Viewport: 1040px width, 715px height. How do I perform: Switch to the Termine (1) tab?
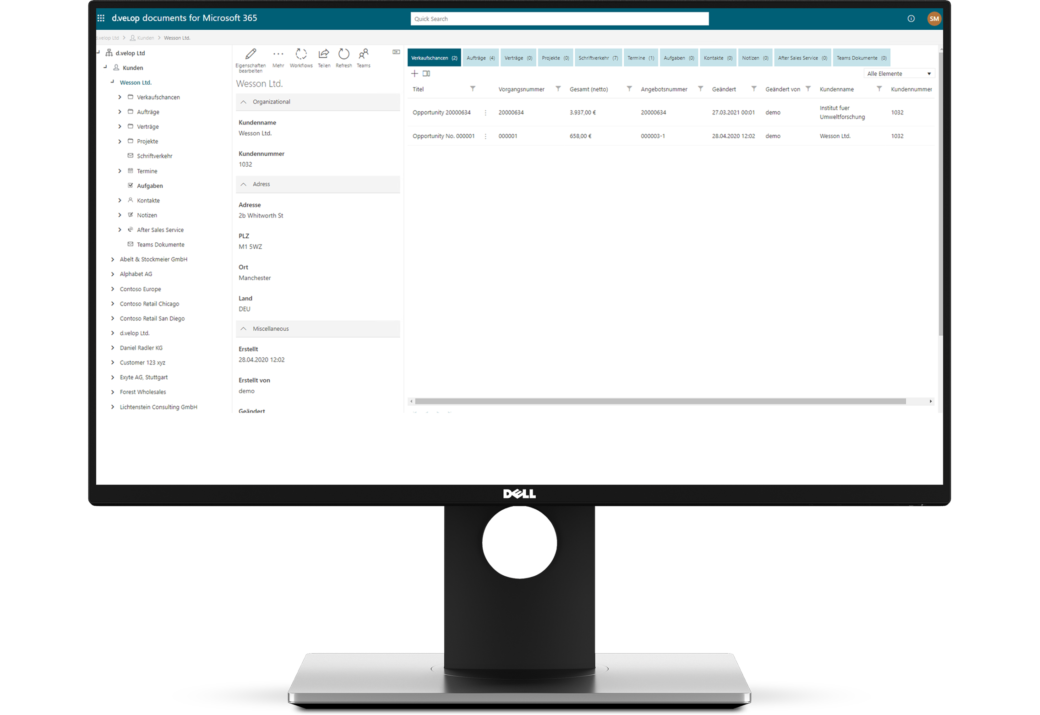(x=641, y=58)
